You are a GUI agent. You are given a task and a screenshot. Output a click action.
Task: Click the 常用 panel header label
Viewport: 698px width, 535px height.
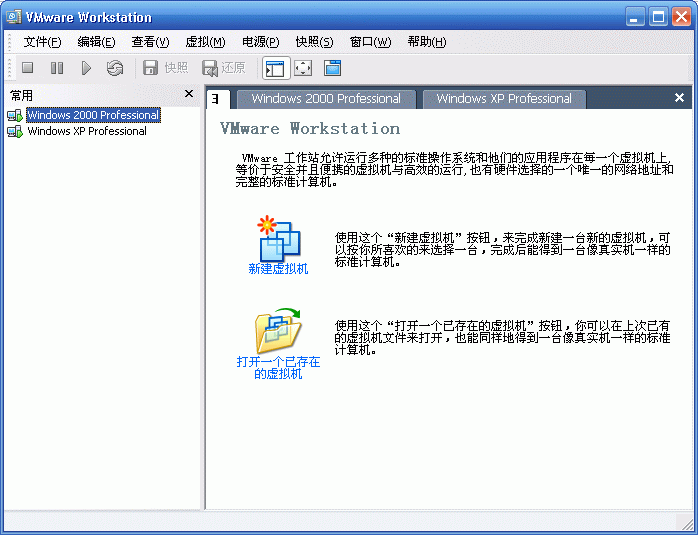click(21, 95)
